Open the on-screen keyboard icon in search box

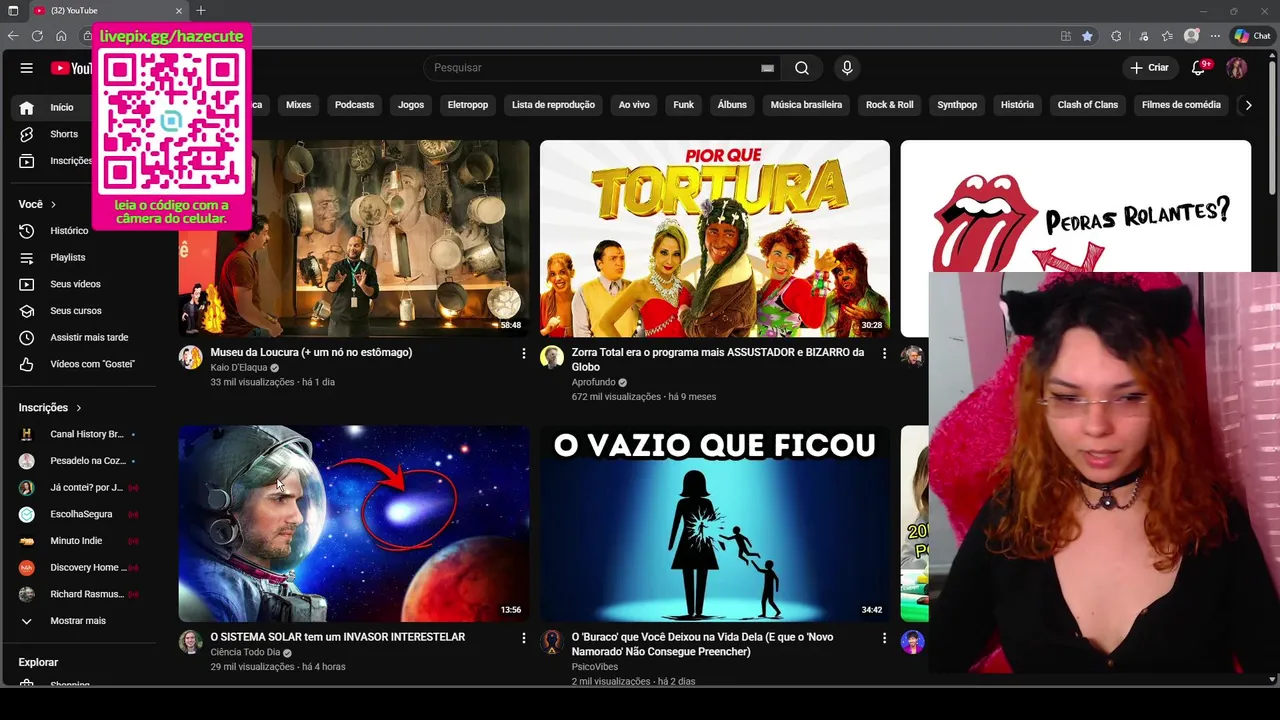(767, 68)
